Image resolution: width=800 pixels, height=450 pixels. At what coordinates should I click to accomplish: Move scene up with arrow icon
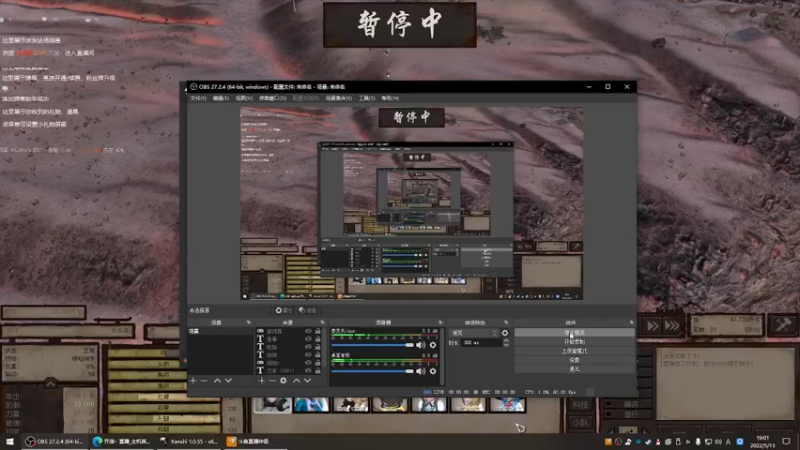click(217, 381)
